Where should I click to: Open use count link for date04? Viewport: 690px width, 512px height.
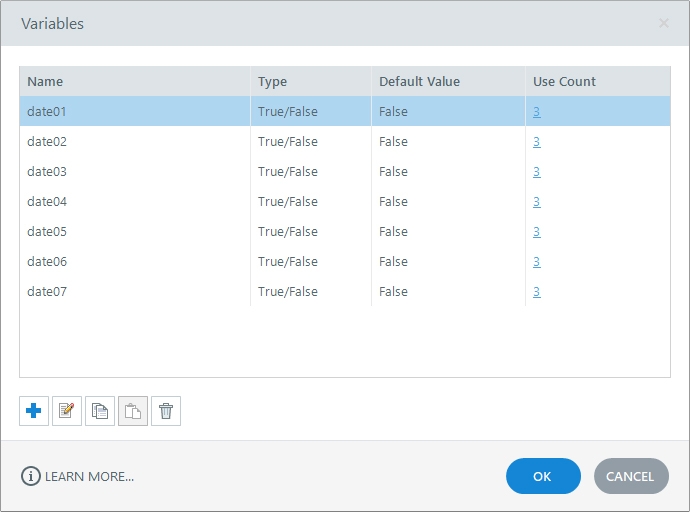tap(537, 202)
